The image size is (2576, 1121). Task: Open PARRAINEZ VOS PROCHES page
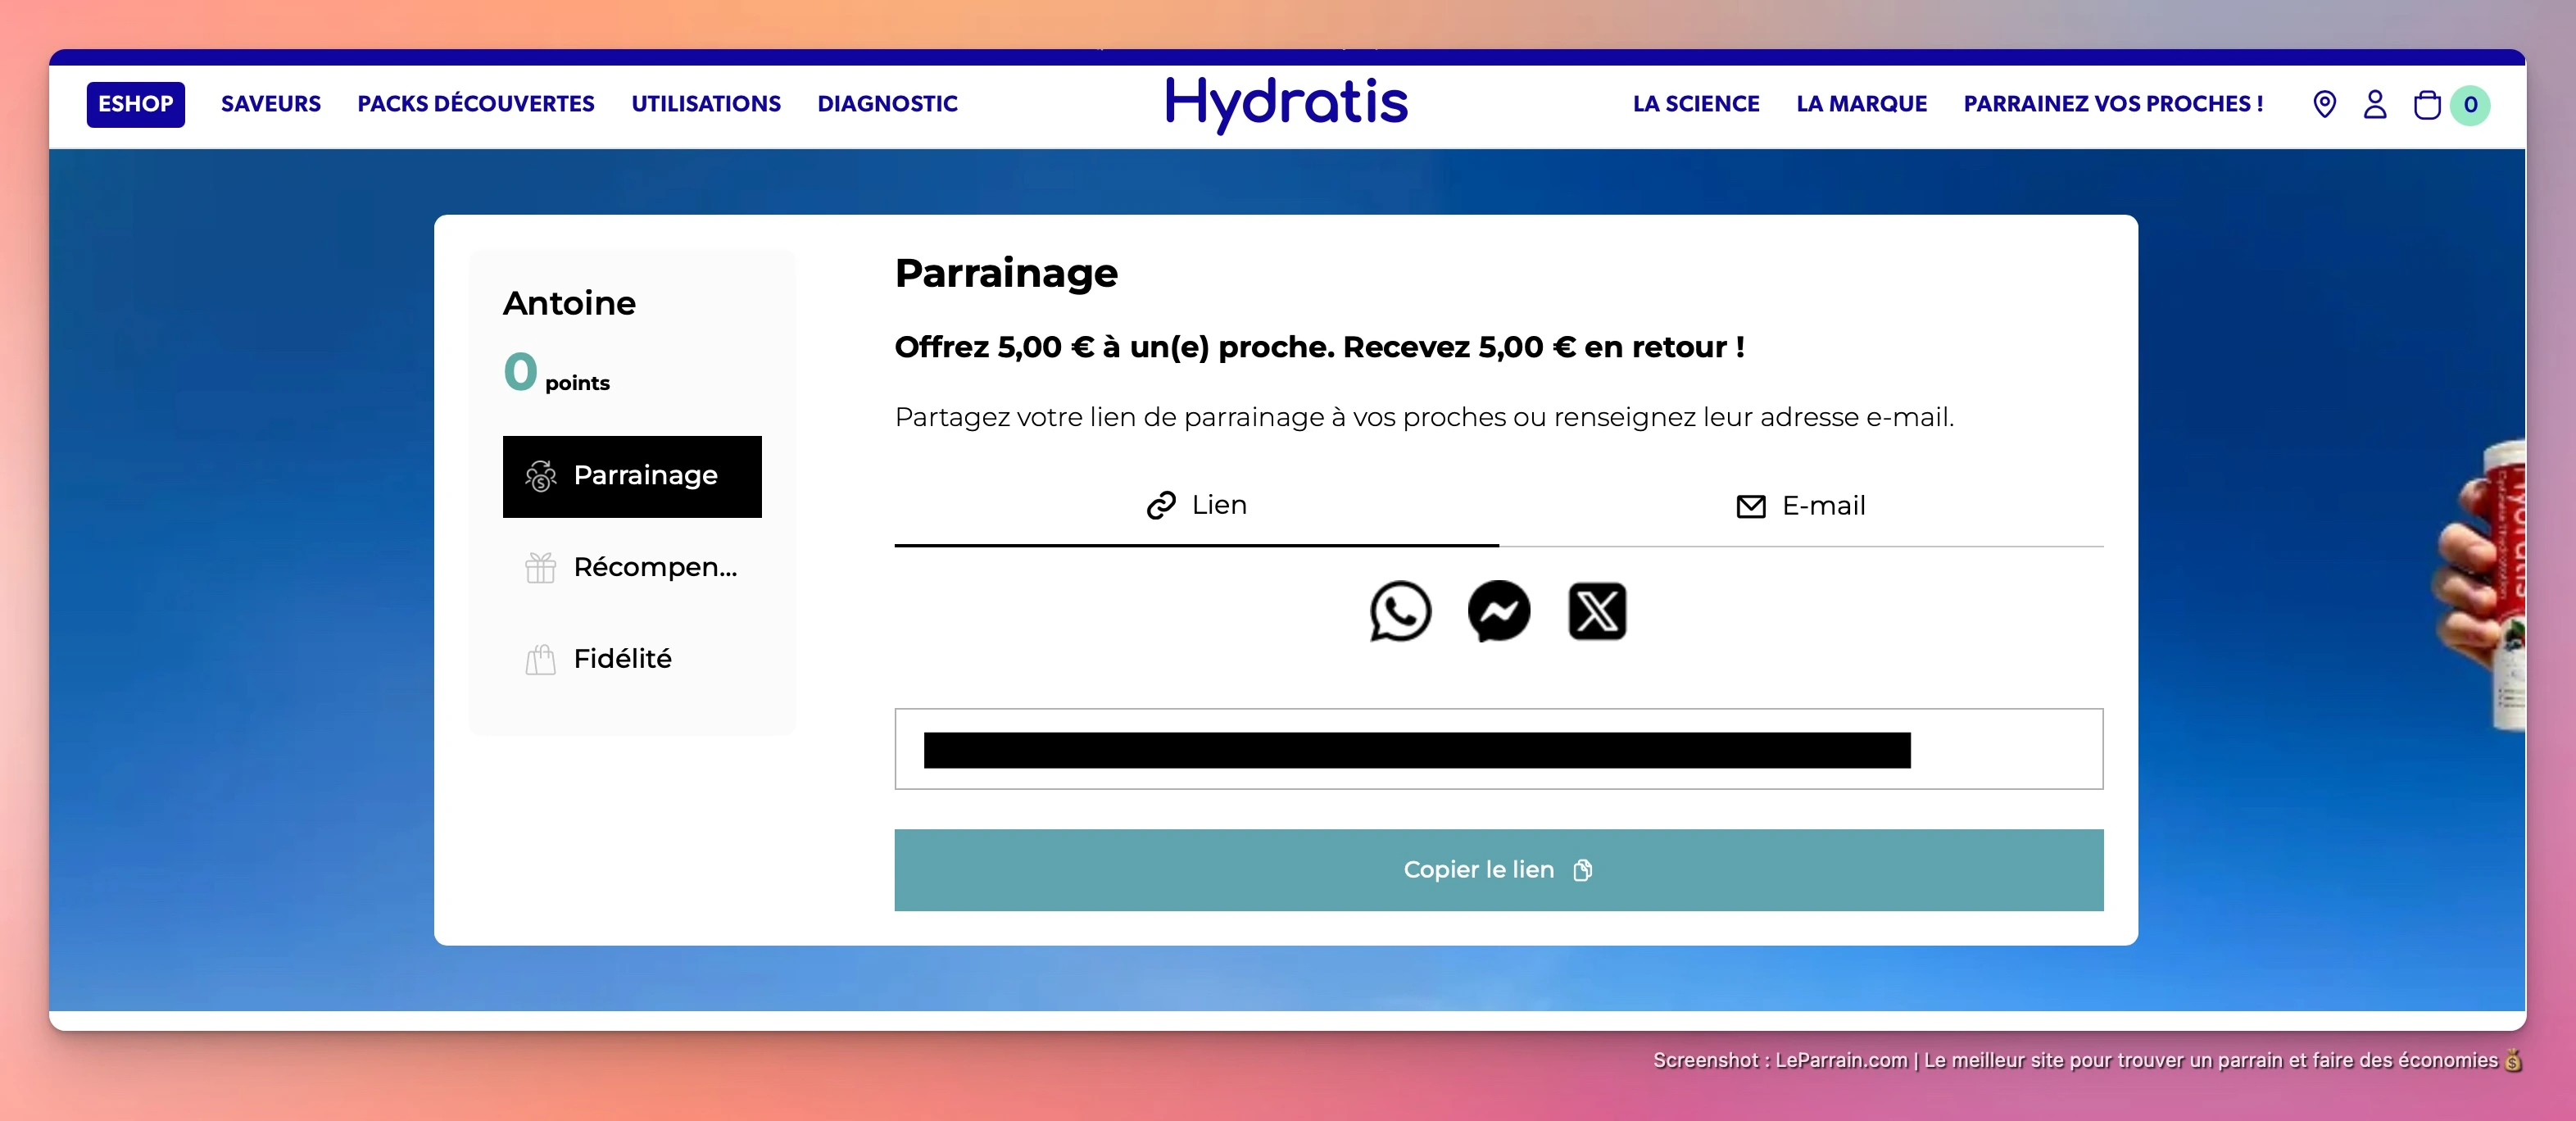2112,103
